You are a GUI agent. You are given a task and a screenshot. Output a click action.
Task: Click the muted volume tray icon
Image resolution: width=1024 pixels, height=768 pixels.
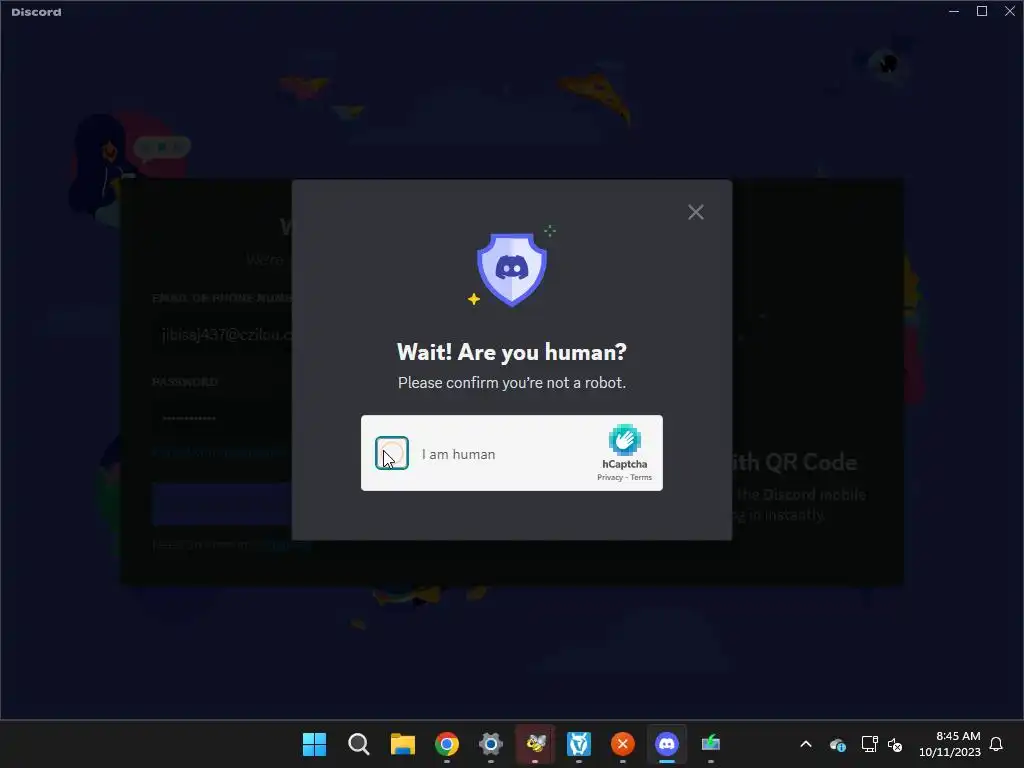click(x=895, y=744)
